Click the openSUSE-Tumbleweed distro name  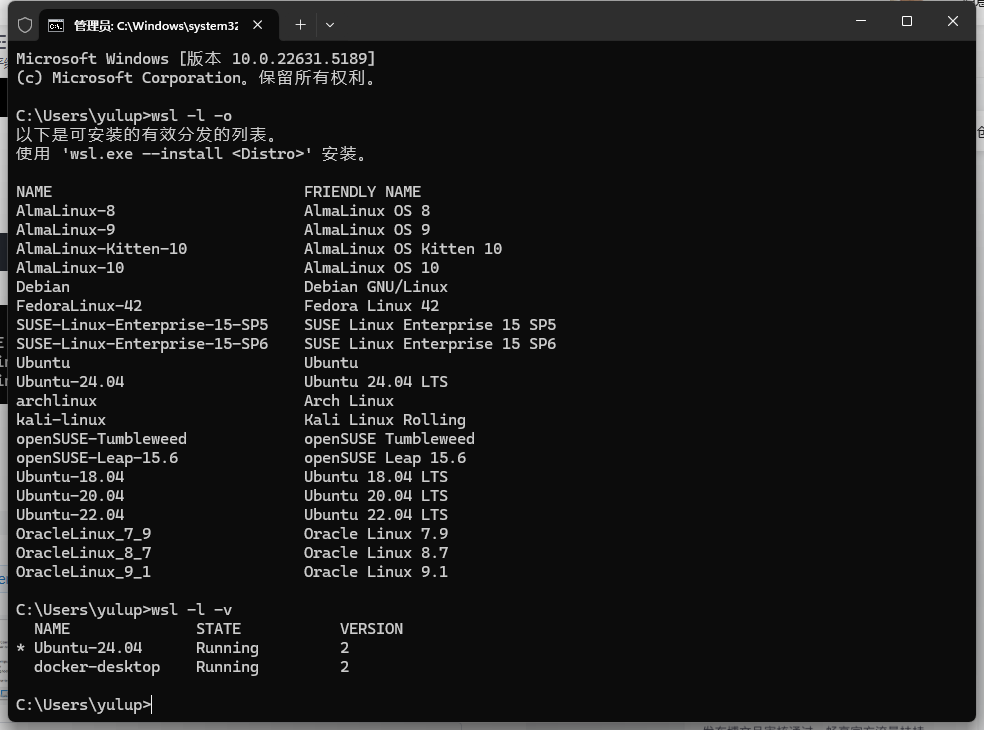pos(101,438)
